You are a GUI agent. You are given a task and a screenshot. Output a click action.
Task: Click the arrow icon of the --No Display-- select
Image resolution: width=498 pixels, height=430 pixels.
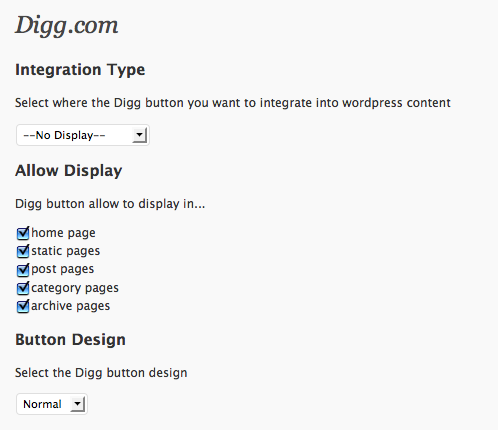[139, 135]
